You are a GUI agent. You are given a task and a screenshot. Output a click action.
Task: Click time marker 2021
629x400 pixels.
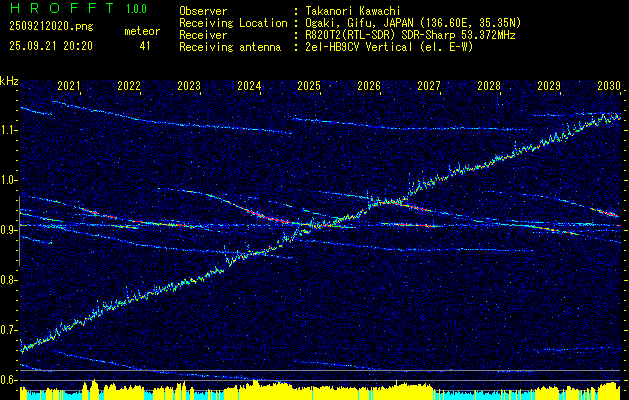[69, 86]
